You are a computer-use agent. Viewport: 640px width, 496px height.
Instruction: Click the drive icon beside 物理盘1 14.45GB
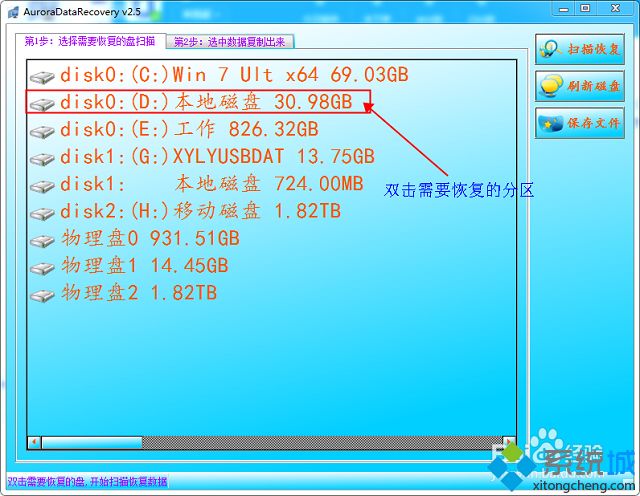[x=42, y=268]
